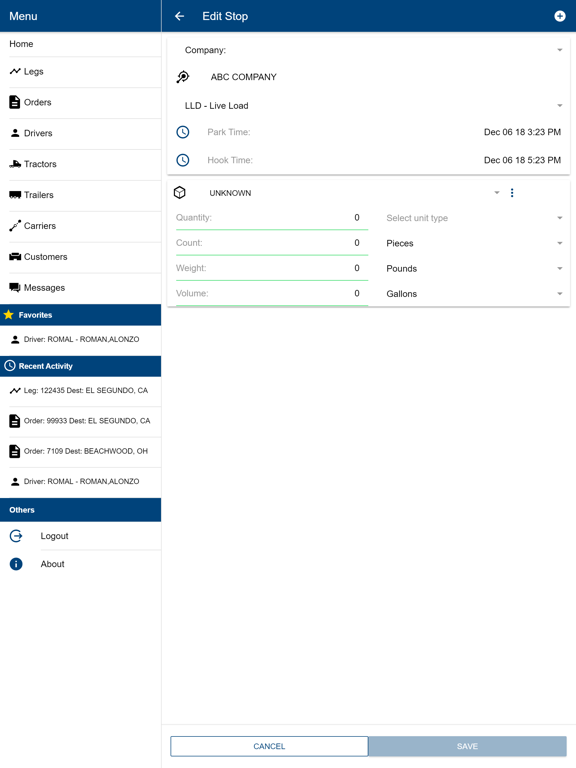Open Customers from the menu
Viewport: 576px width, 768px height.
[80, 257]
